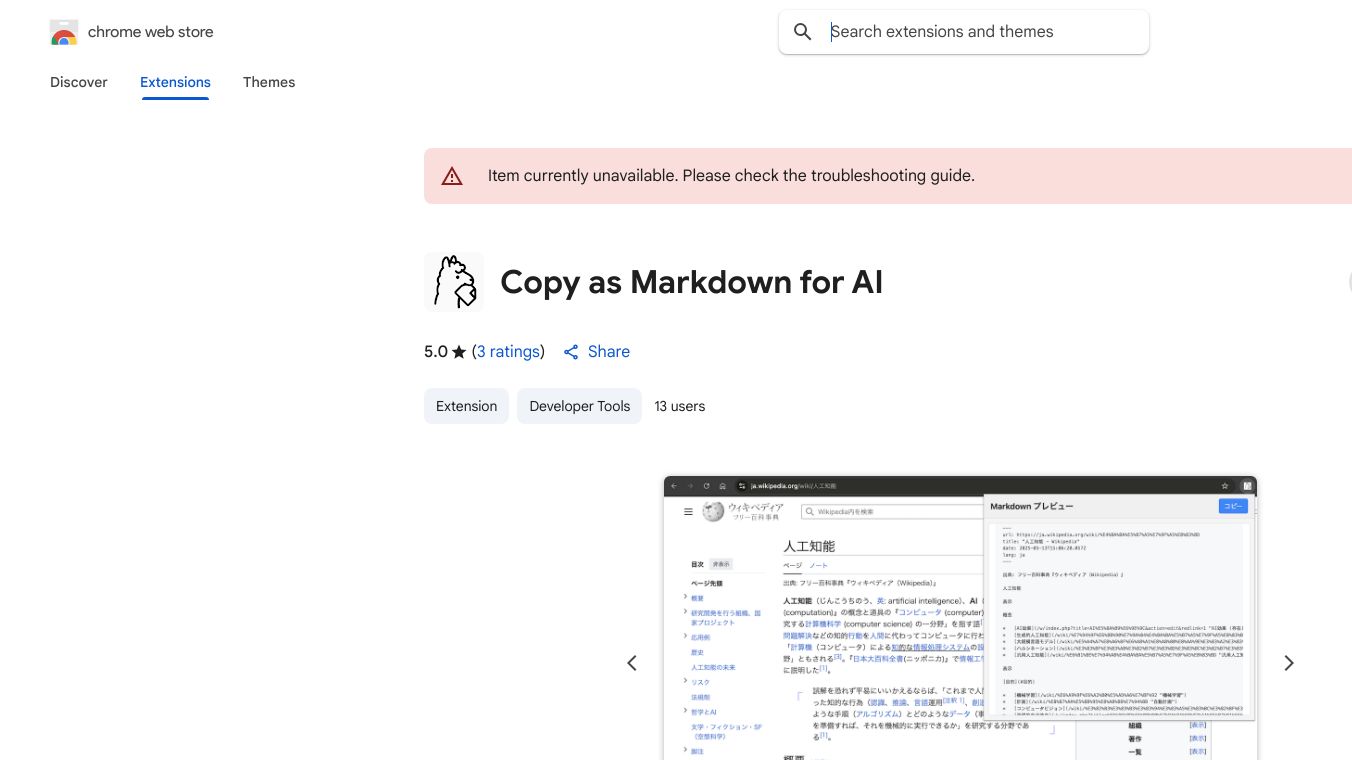The height and width of the screenshot is (760, 1352).
Task: Share this extension via Share button
Action: (597, 352)
